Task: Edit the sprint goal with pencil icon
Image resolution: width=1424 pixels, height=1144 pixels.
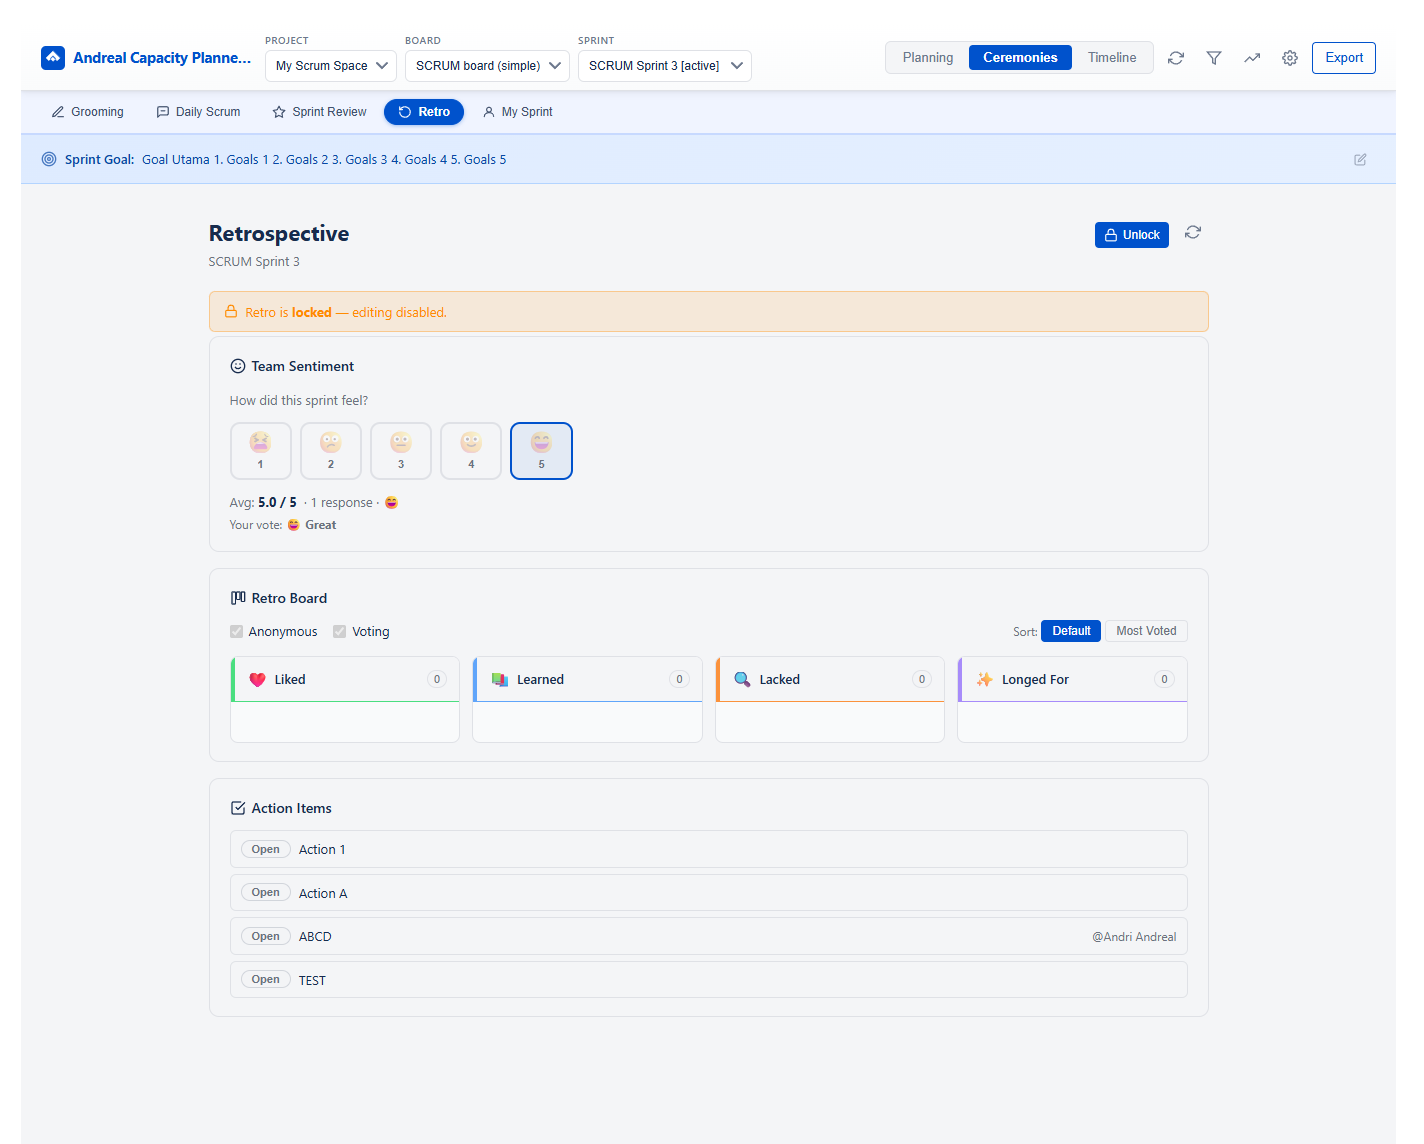Action: 1360,160
